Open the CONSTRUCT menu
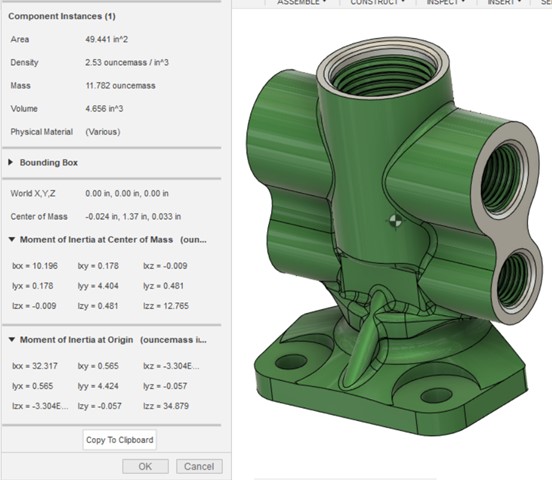 [377, 2]
